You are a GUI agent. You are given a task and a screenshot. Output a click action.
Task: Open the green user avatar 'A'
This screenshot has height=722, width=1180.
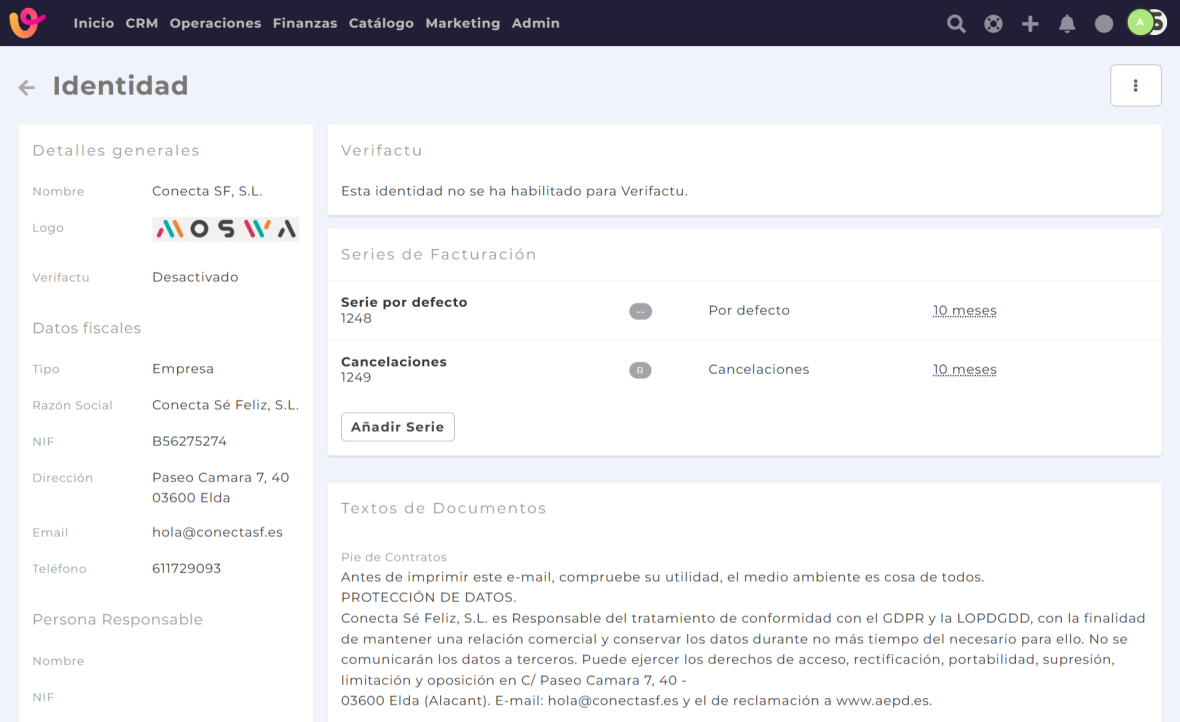1140,22
